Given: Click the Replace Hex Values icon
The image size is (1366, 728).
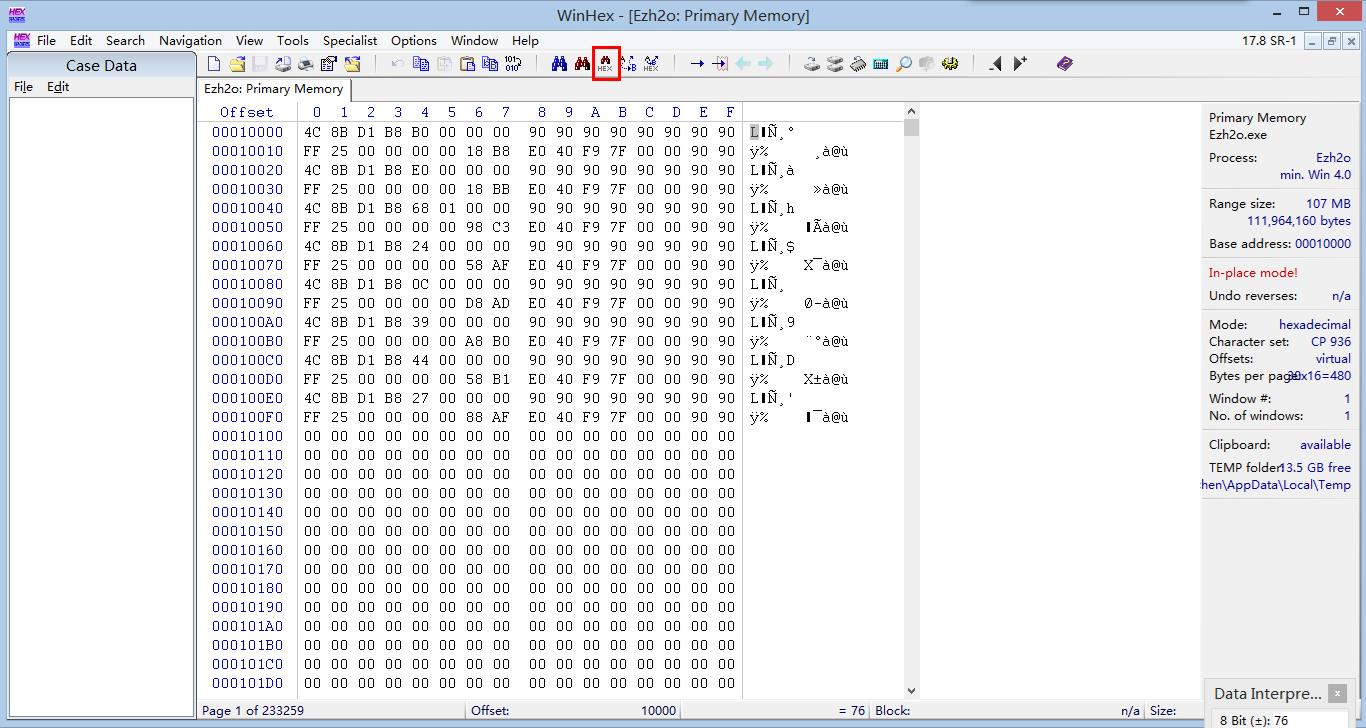Looking at the screenshot, I should point(651,64).
